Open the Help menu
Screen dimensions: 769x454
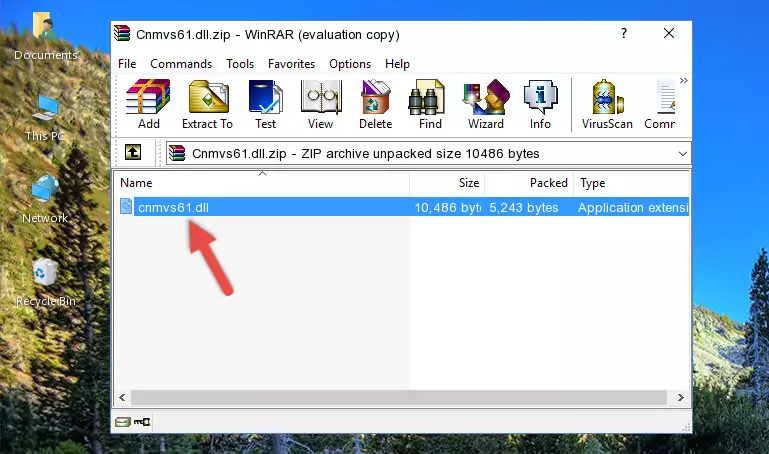click(x=397, y=64)
